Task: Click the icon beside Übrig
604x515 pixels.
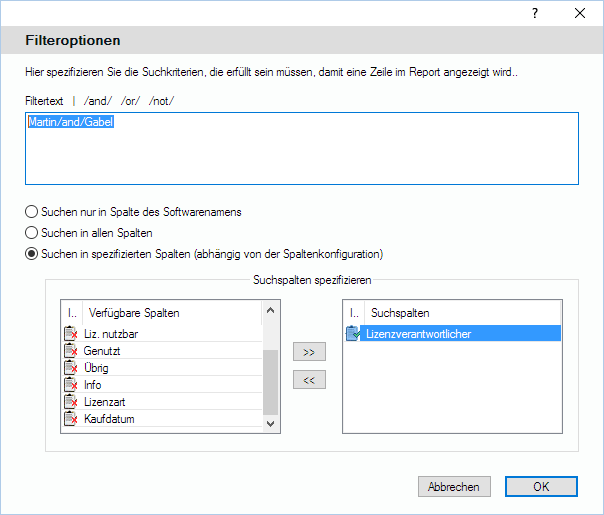Action: pyautogui.click(x=70, y=367)
